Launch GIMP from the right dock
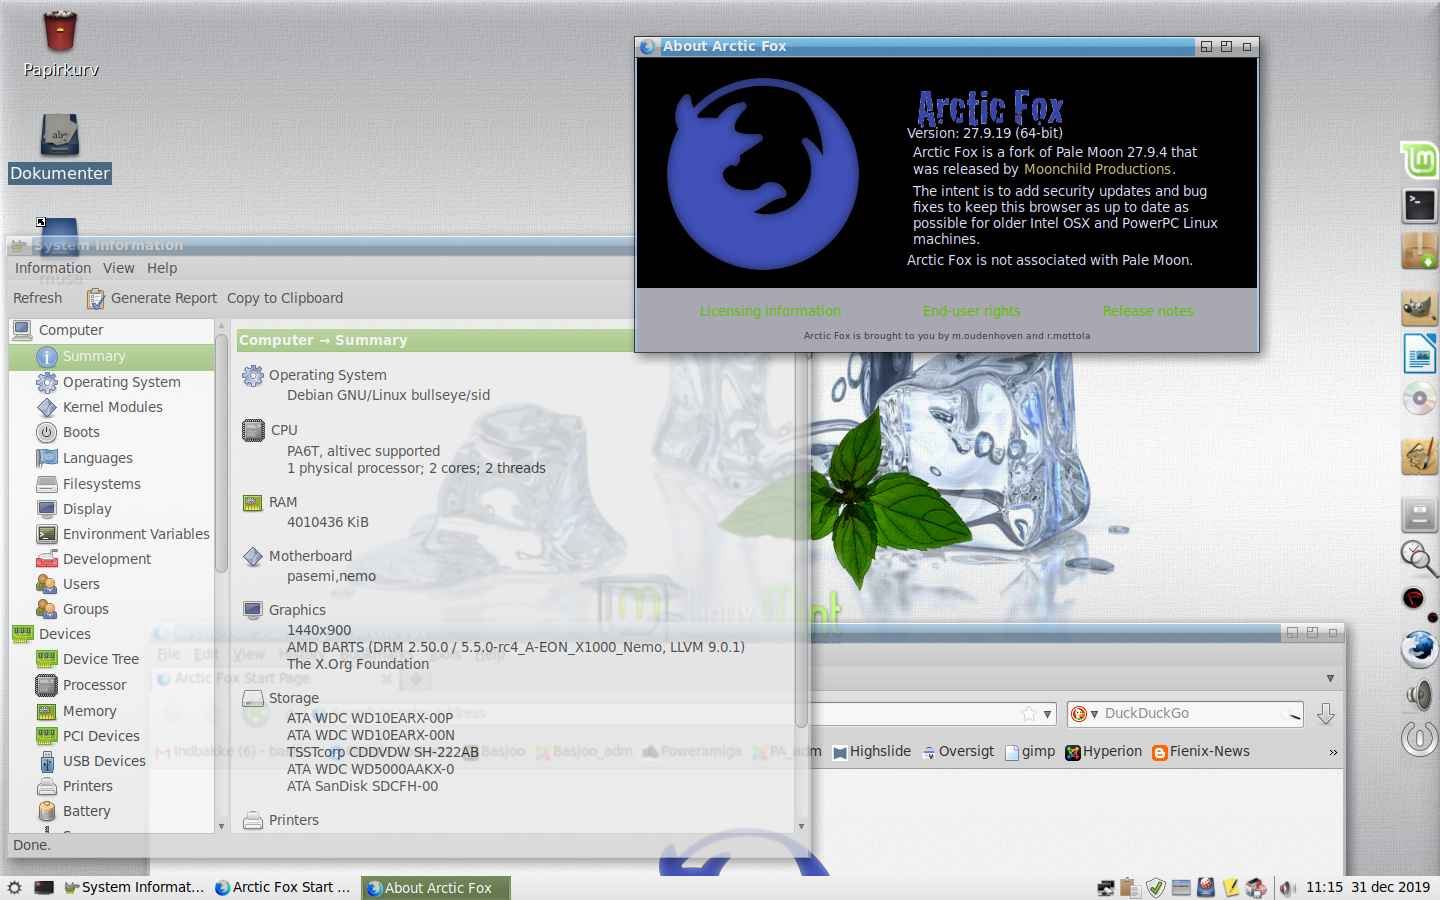The image size is (1440, 900). [x=1419, y=309]
